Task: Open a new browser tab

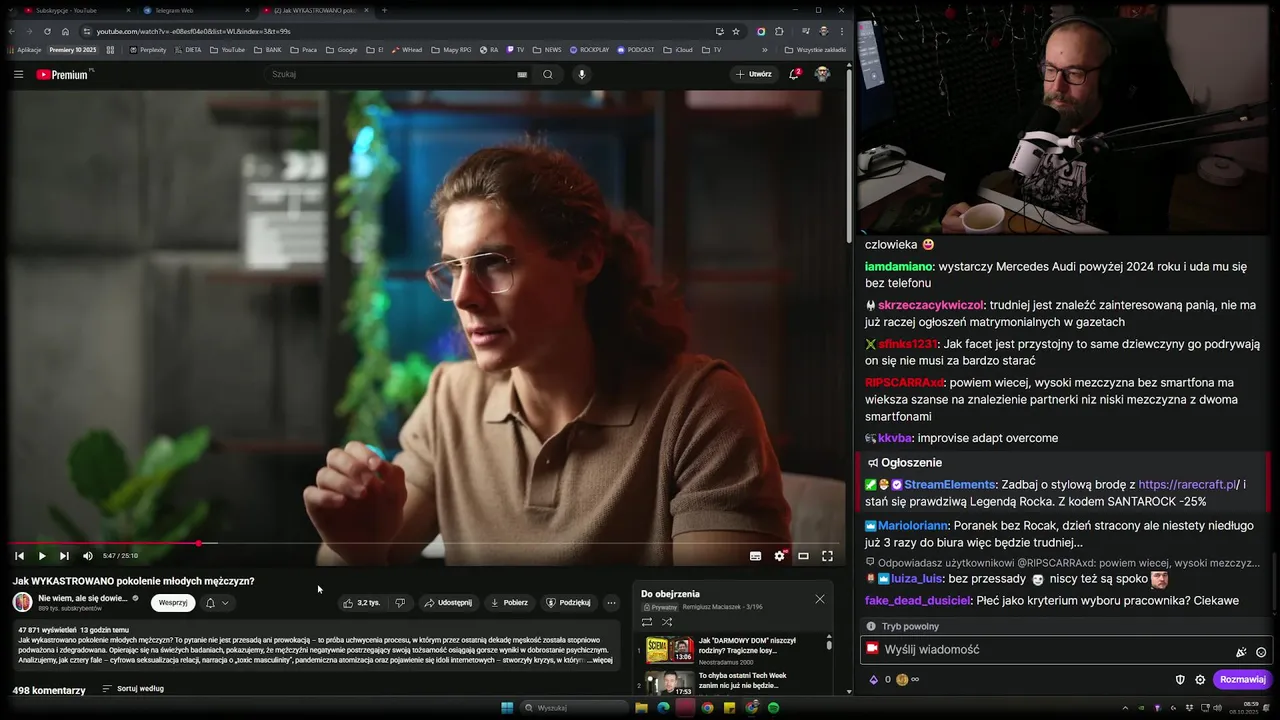Action: pyautogui.click(x=384, y=10)
